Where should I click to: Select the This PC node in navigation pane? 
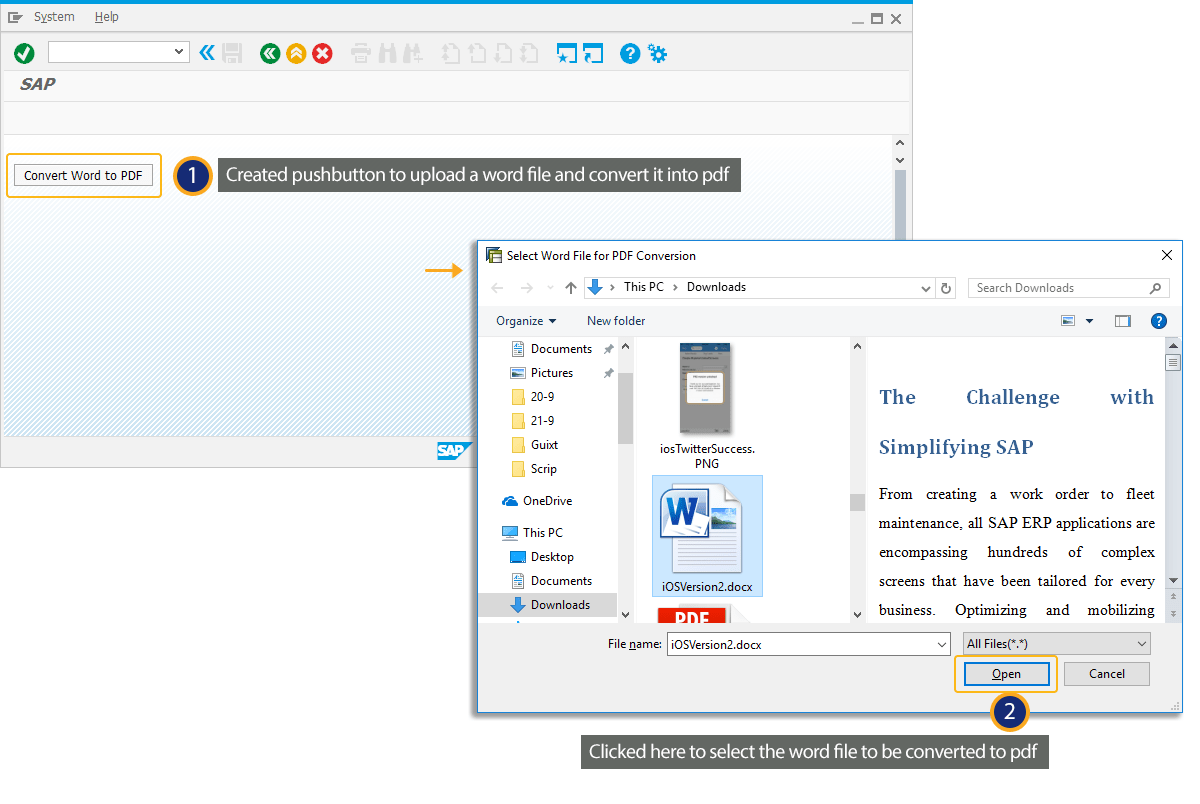[542, 533]
